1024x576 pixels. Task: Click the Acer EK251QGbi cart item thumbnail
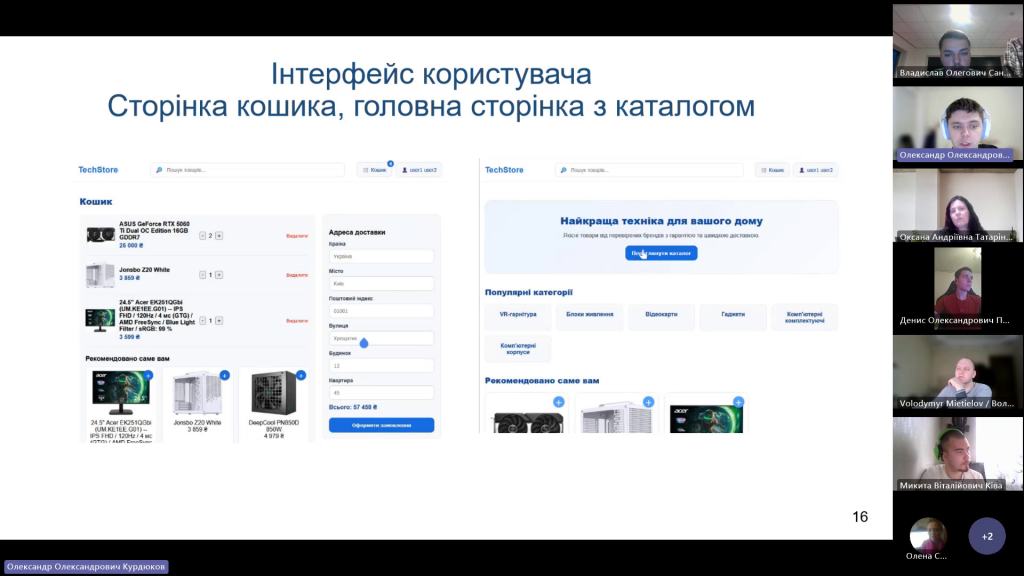(100, 320)
